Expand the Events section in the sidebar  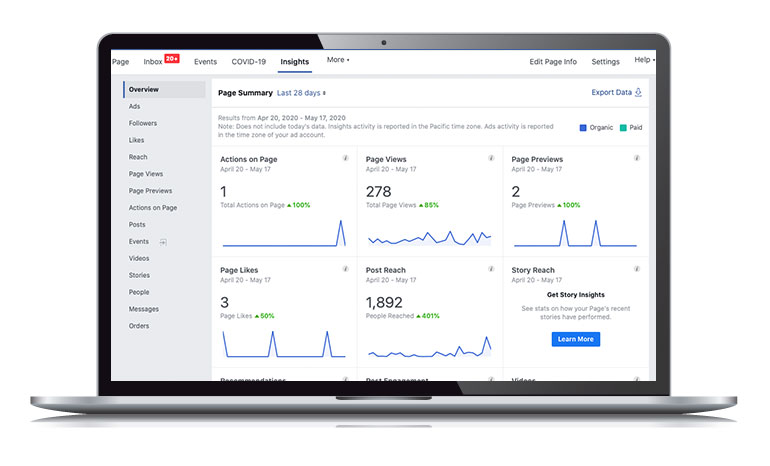click(163, 242)
